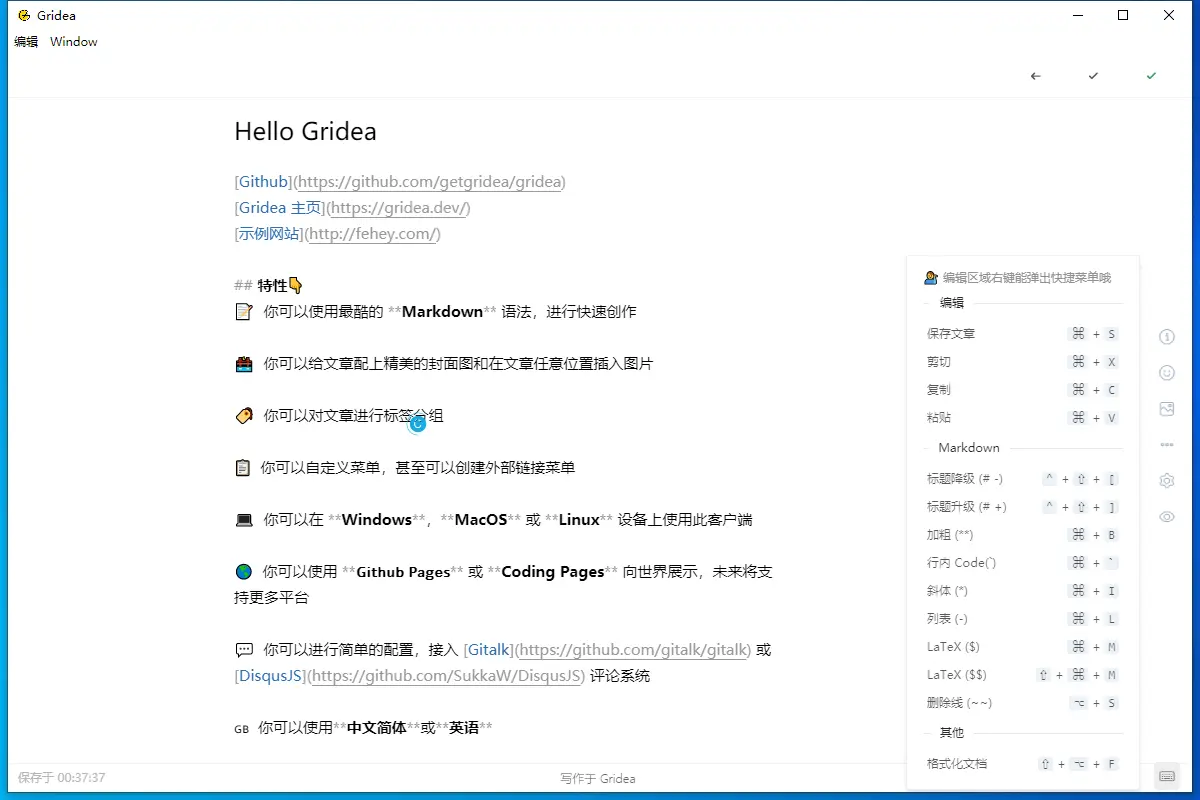Go back using the left arrow icon
This screenshot has height=800, width=1200.
pos(1035,76)
